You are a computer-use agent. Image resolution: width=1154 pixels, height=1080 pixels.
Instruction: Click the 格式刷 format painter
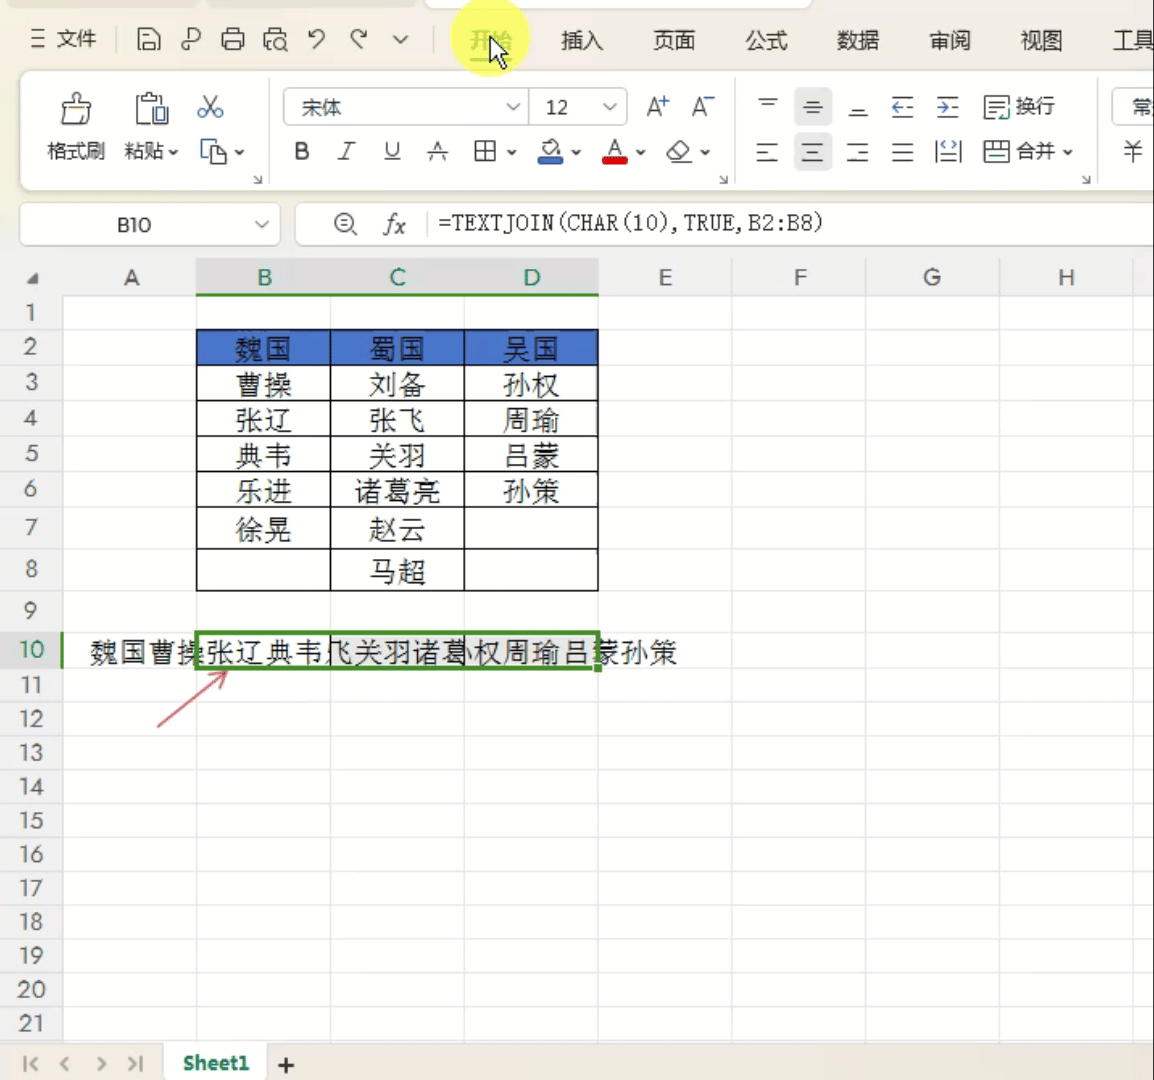pos(76,127)
